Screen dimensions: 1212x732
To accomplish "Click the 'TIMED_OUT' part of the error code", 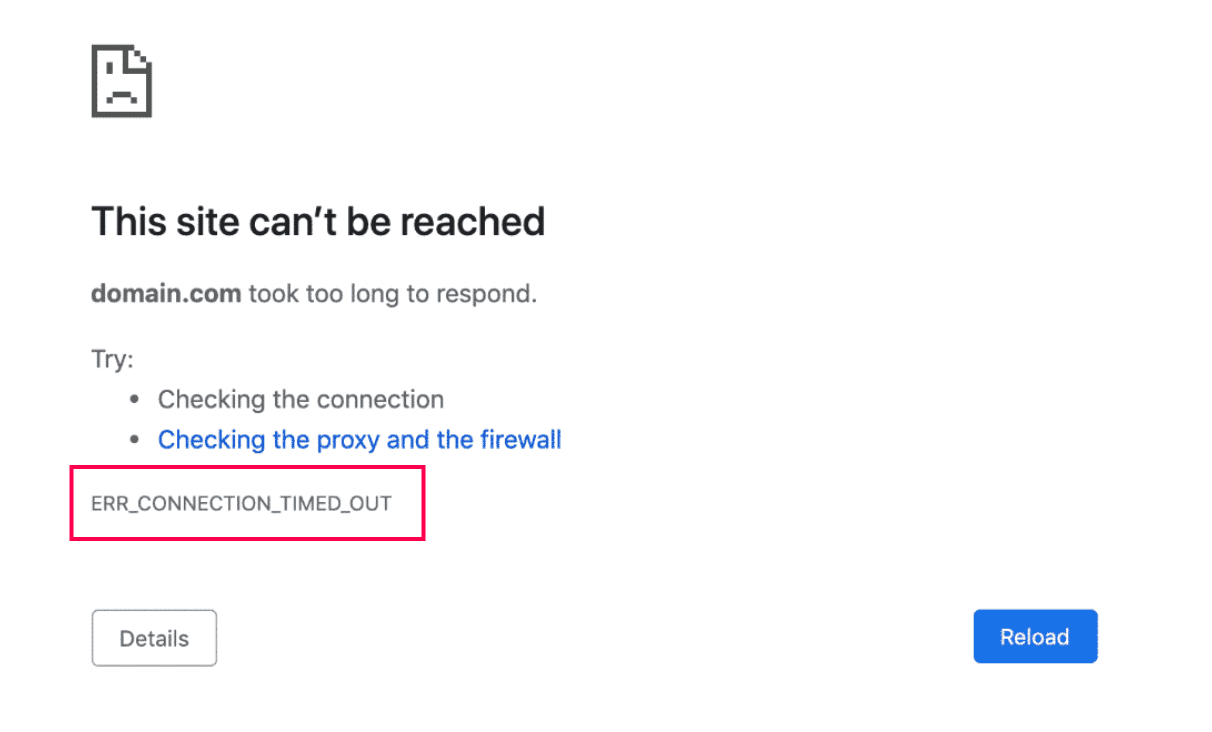I will (x=335, y=503).
